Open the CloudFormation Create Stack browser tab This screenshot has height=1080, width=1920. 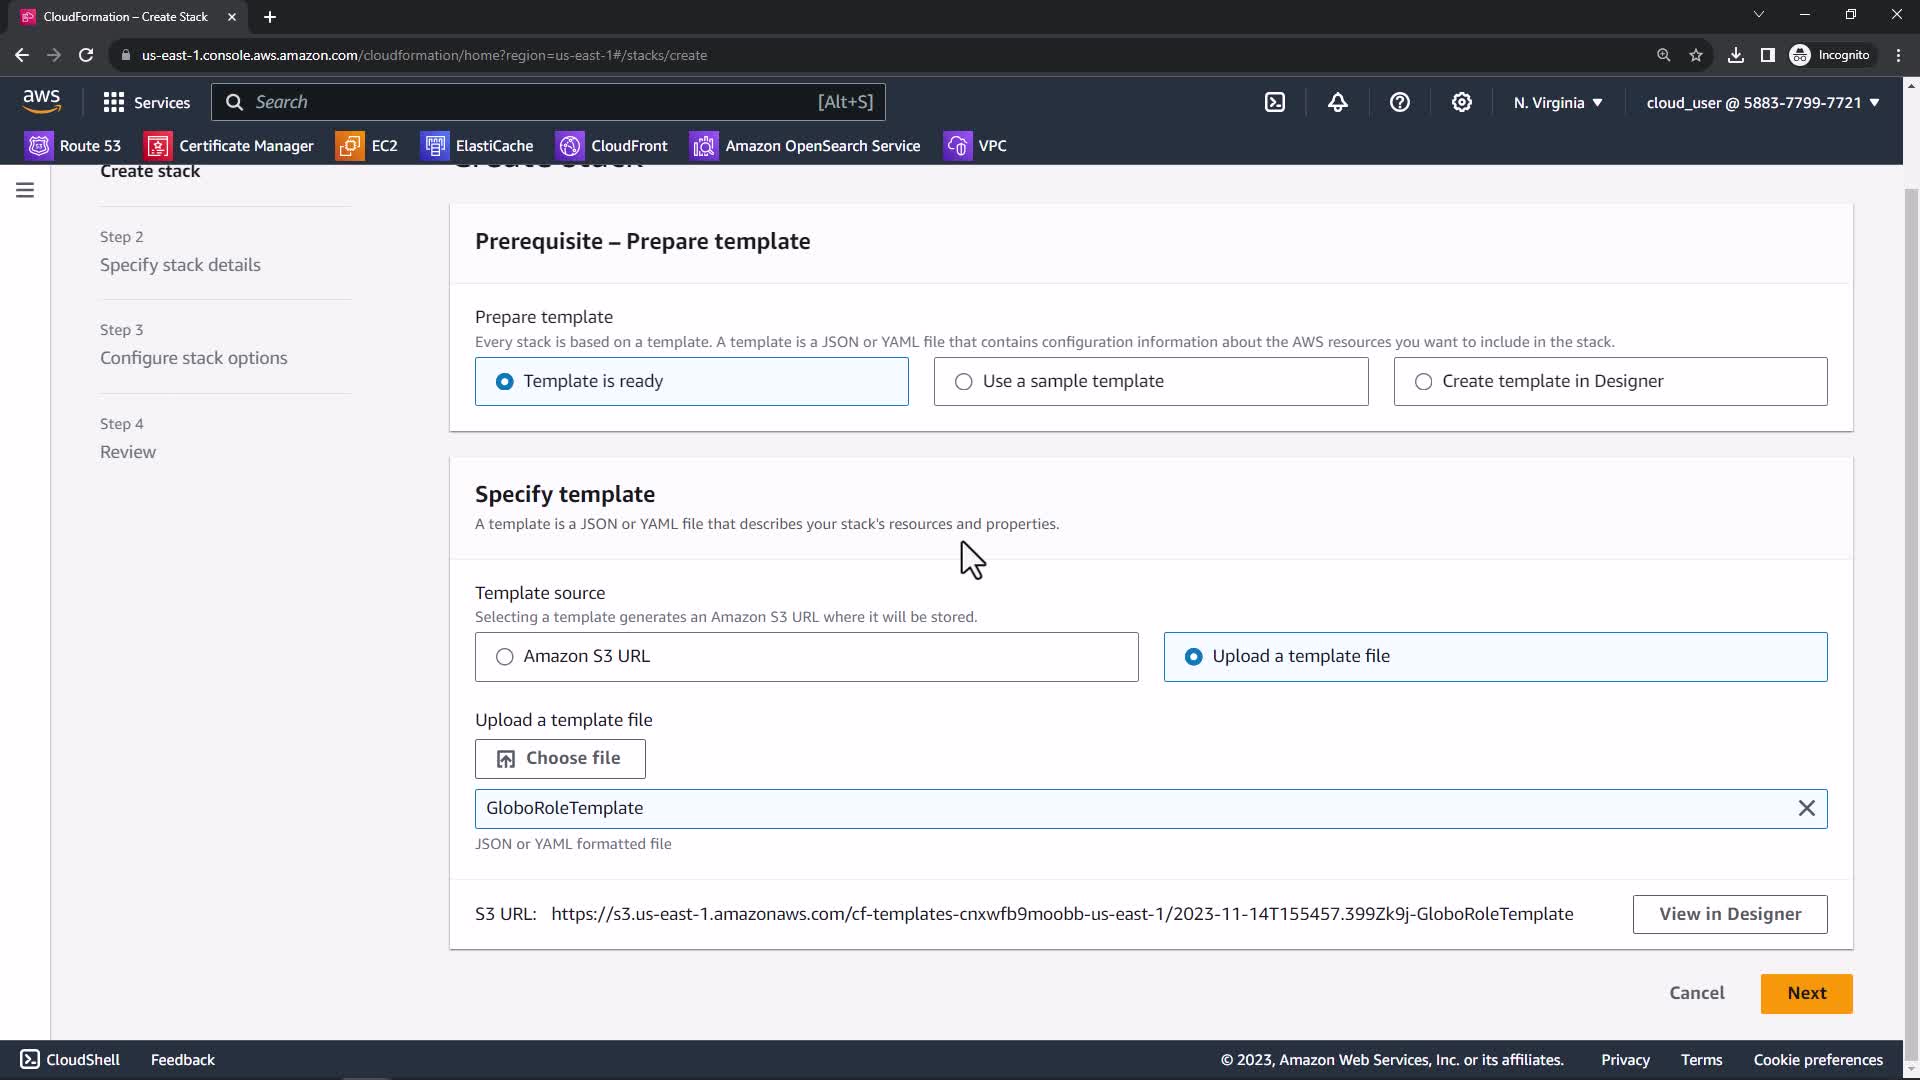pos(125,17)
